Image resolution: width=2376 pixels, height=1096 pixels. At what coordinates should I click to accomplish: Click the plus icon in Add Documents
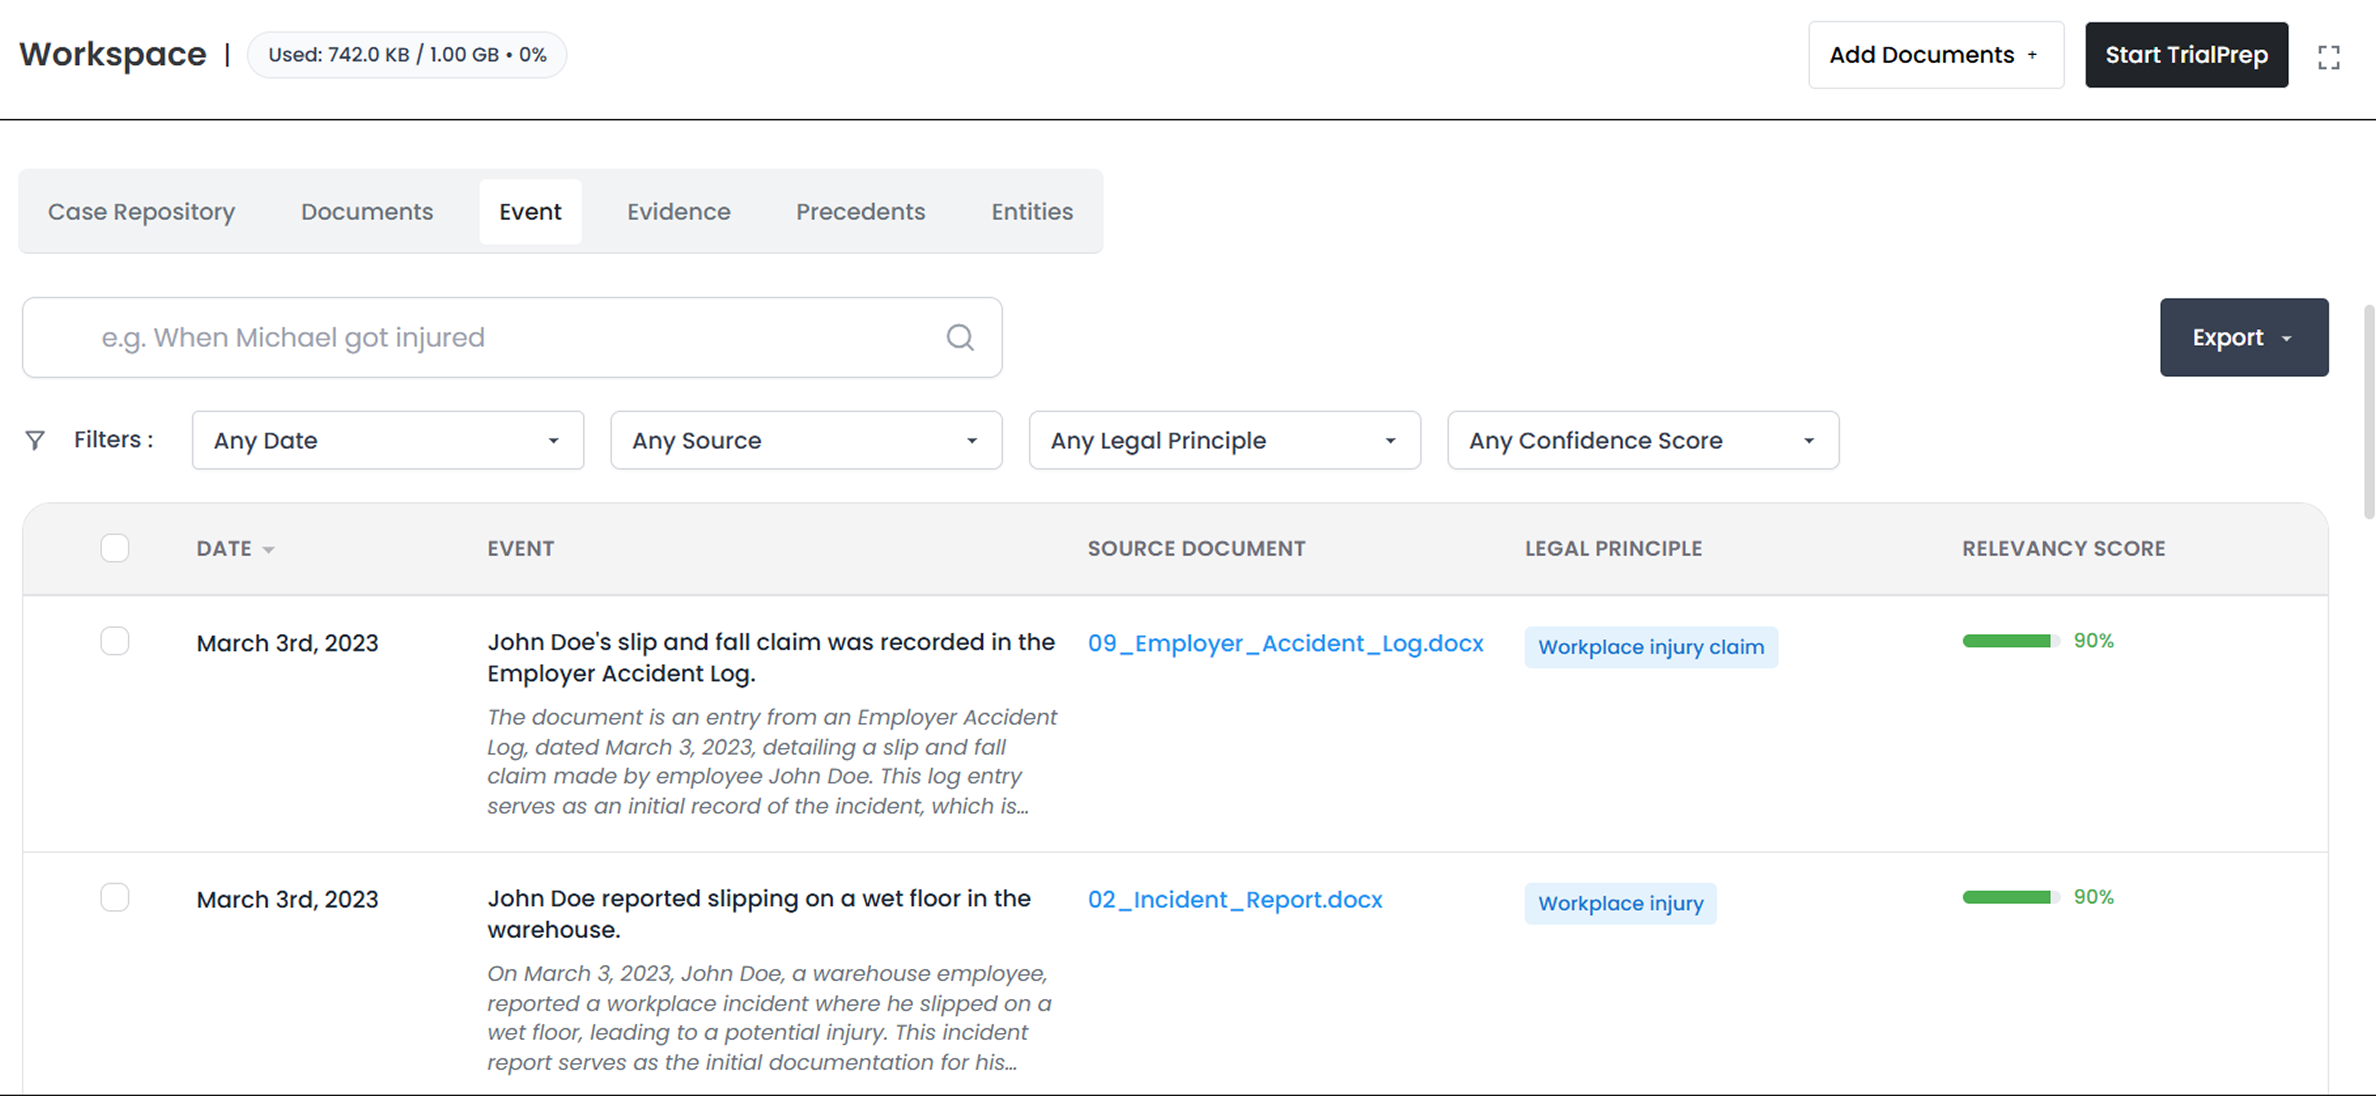(2032, 56)
